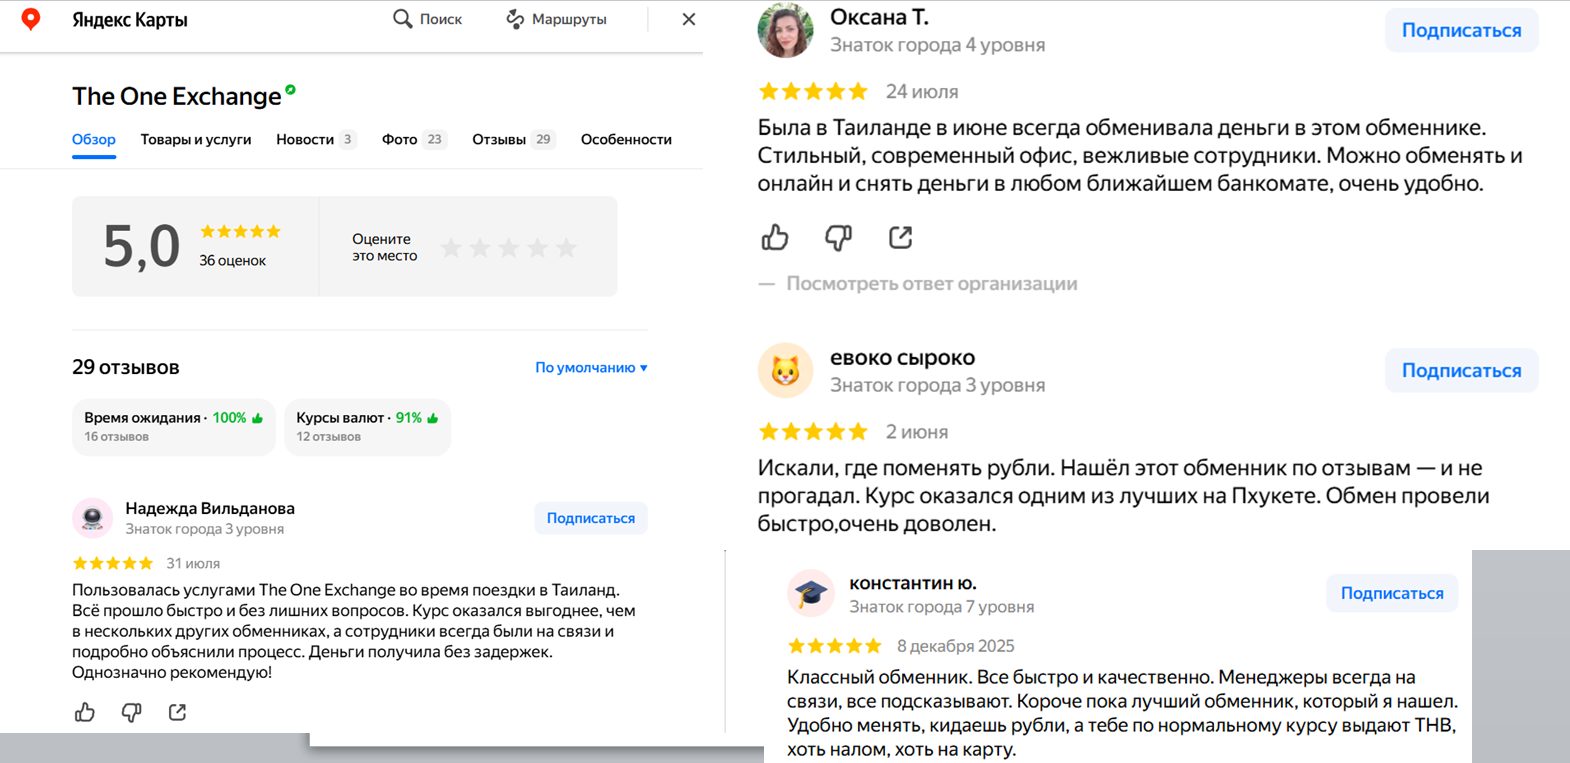Open the Новости tab
The height and width of the screenshot is (763, 1570).
point(315,139)
